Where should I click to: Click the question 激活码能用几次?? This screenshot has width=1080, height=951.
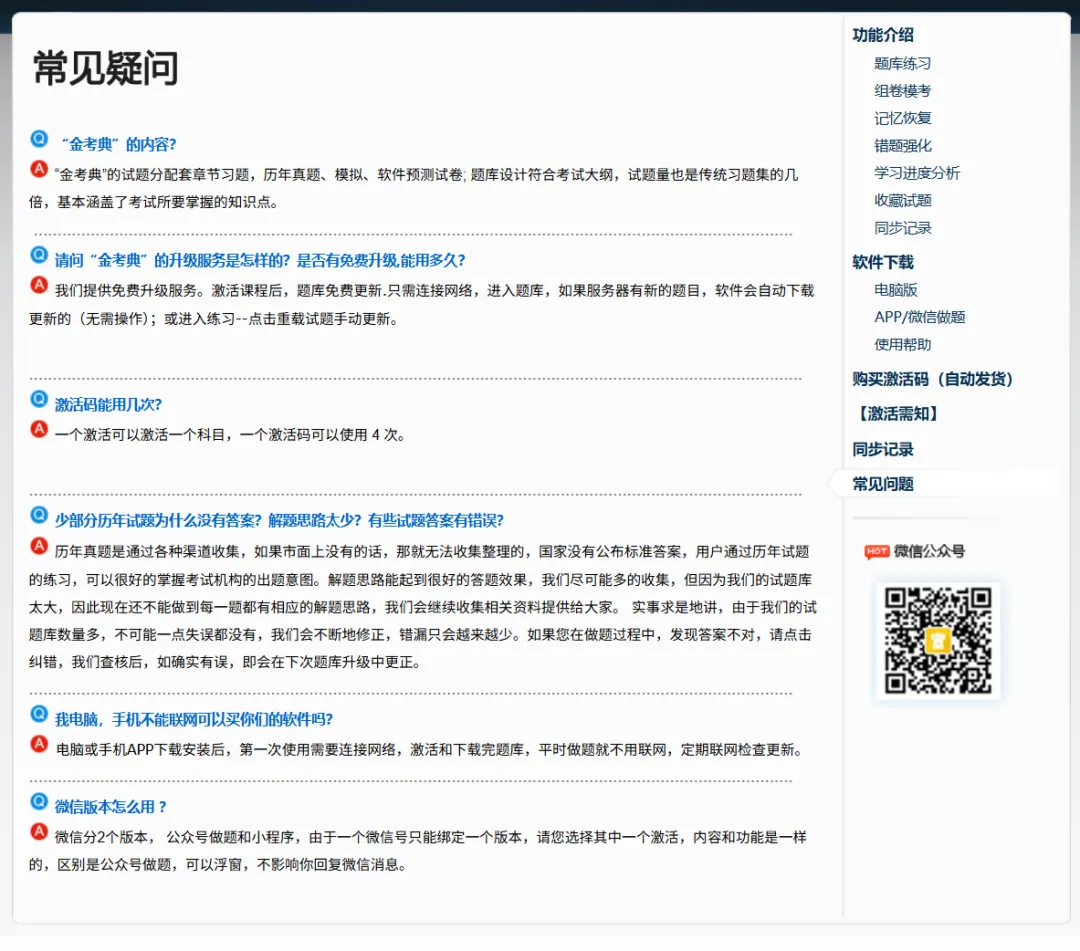pyautogui.click(x=108, y=405)
